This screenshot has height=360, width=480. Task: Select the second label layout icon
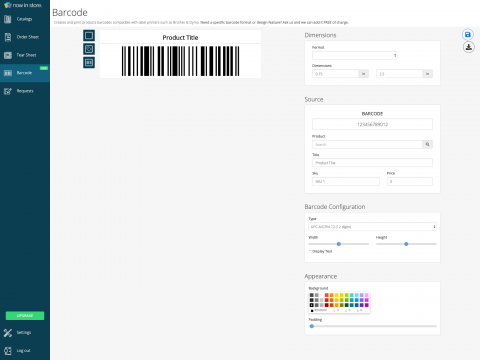click(x=89, y=49)
